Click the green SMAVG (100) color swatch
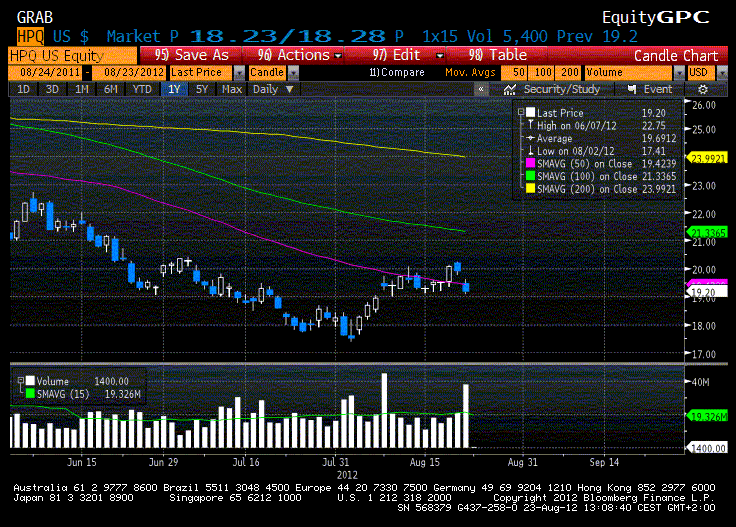 pyautogui.click(x=530, y=176)
